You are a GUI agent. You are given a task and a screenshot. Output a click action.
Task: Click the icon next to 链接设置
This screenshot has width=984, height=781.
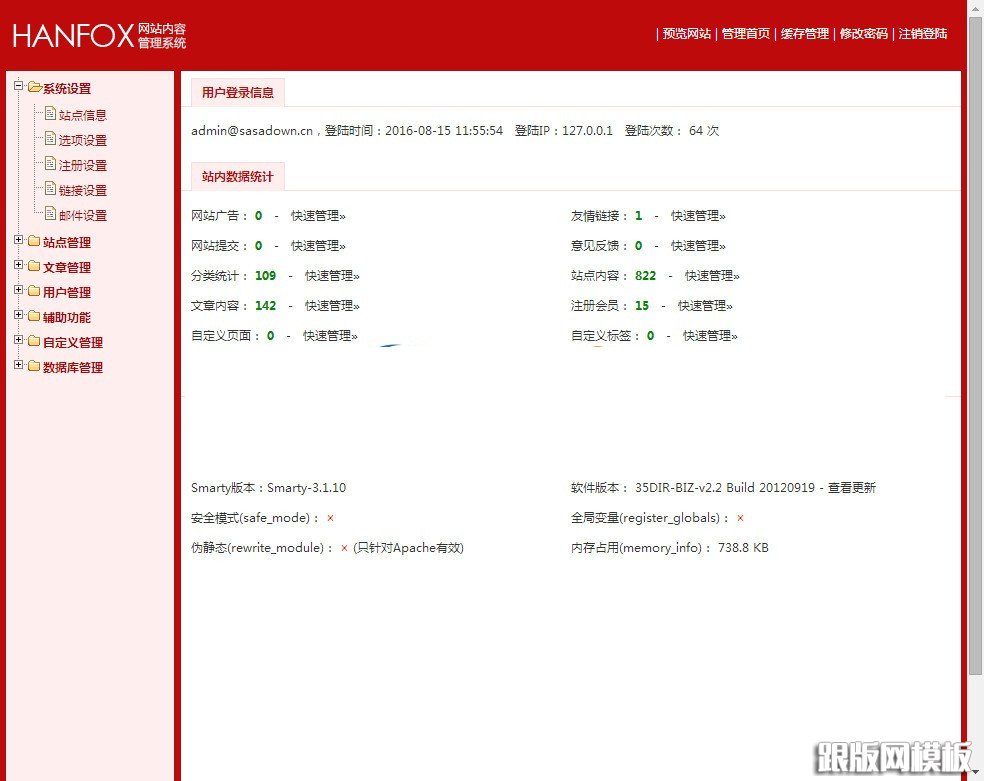[x=50, y=190]
